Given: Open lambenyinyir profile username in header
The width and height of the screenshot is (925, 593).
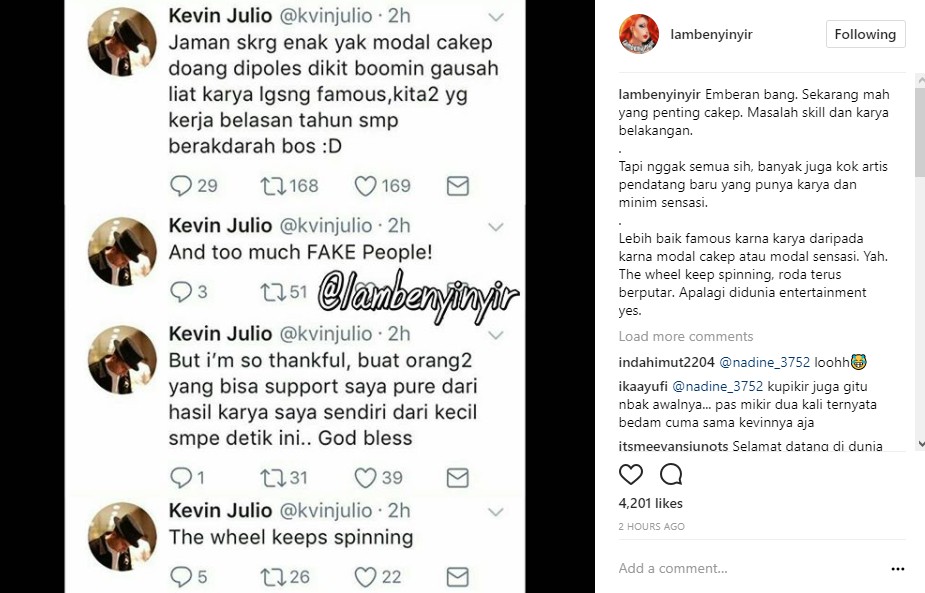Looking at the screenshot, I should click(x=711, y=34).
